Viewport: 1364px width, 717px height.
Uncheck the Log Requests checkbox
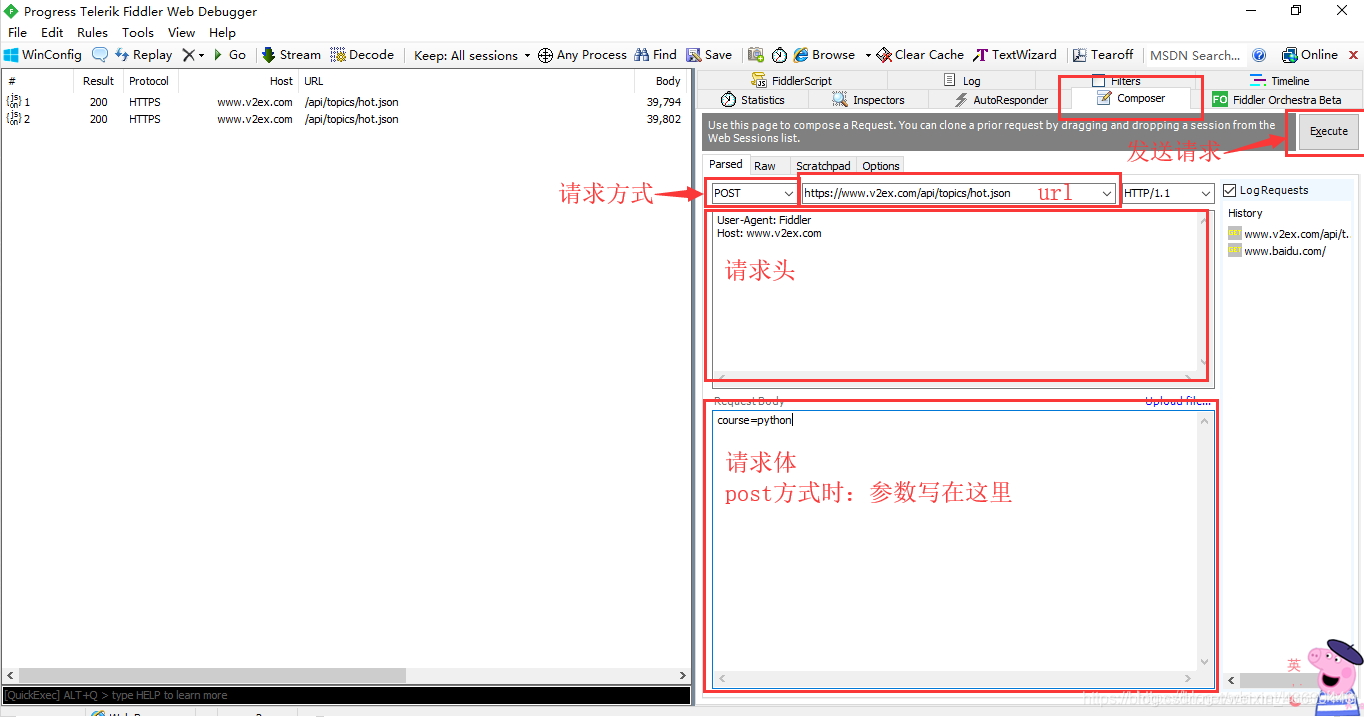point(1230,190)
